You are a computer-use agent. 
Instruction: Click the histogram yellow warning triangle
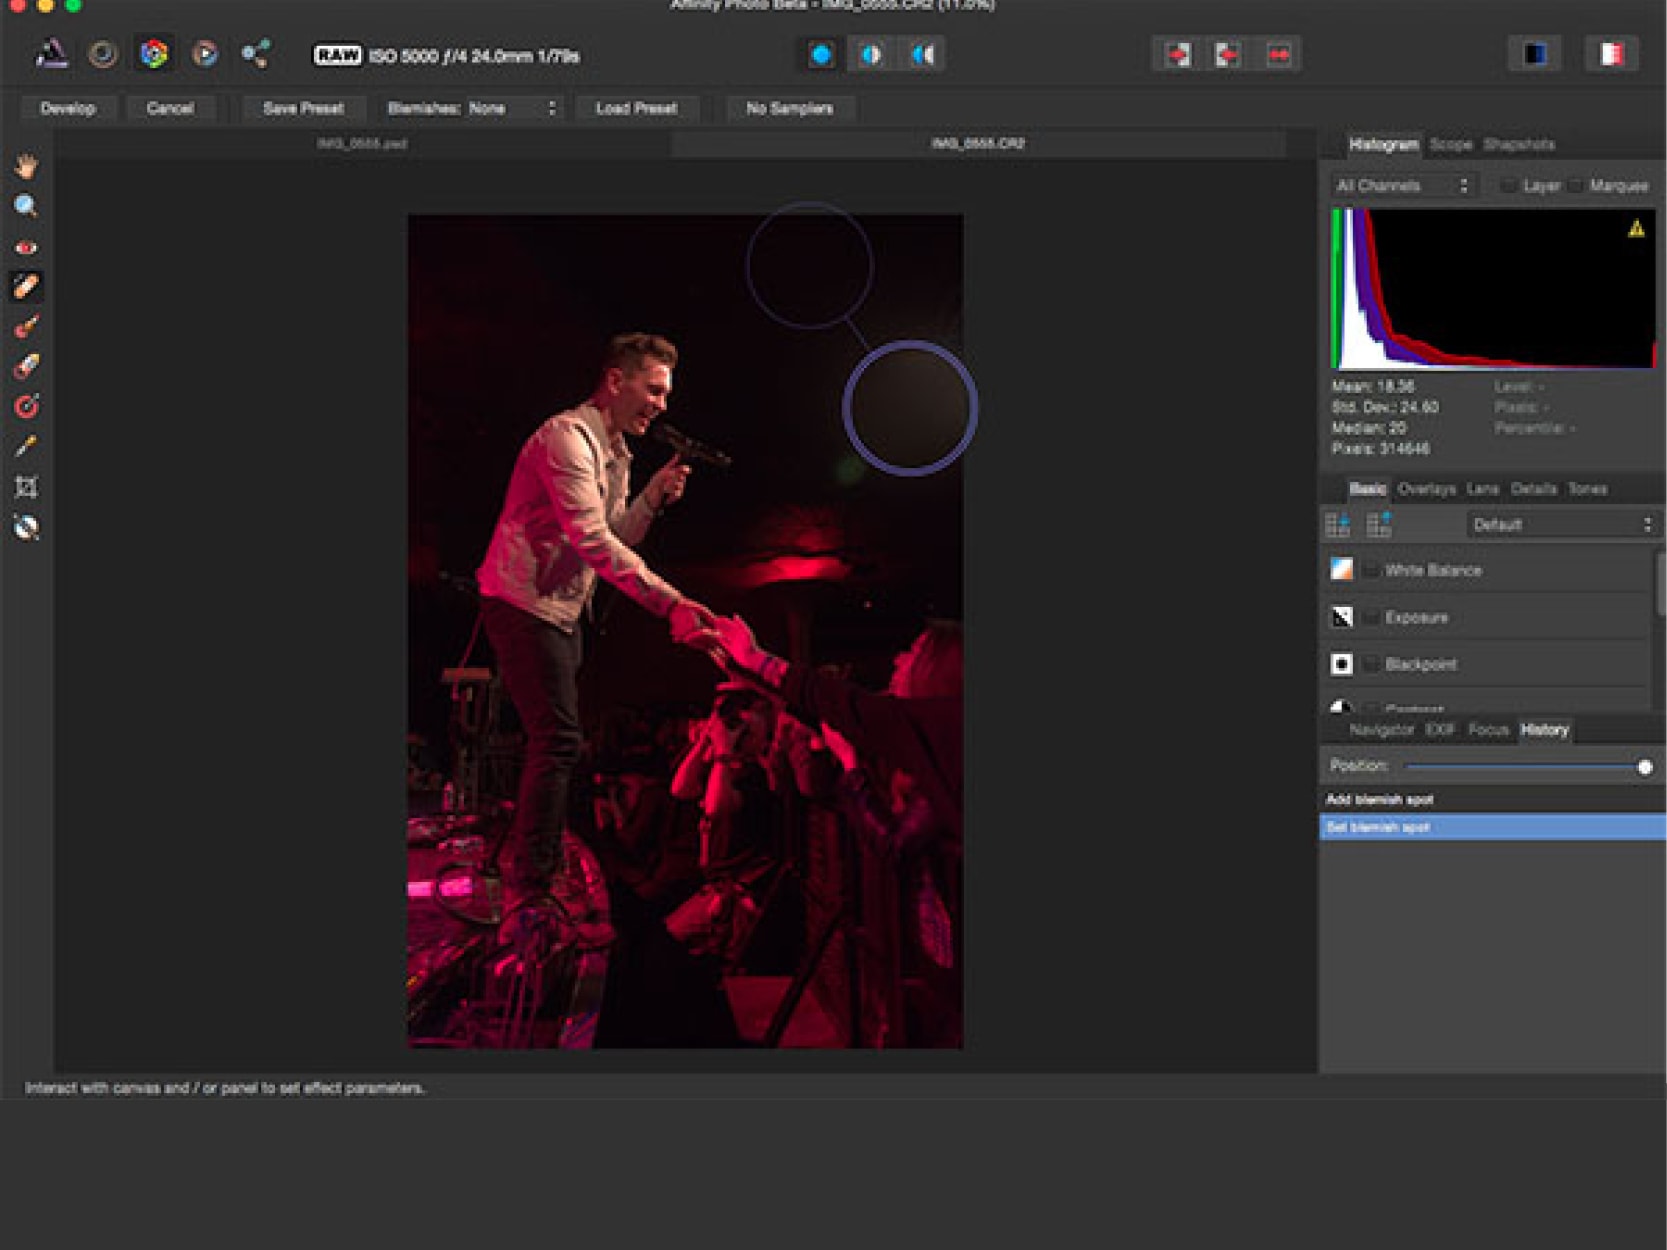pyautogui.click(x=1636, y=229)
